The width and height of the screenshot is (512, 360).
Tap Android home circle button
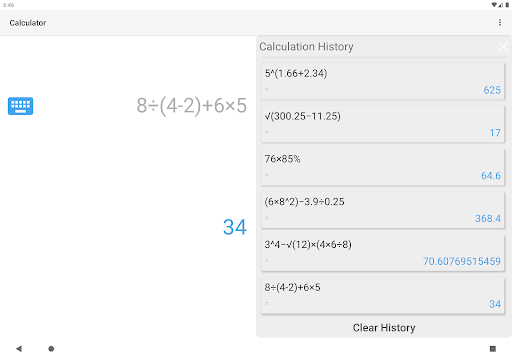tap(51, 349)
